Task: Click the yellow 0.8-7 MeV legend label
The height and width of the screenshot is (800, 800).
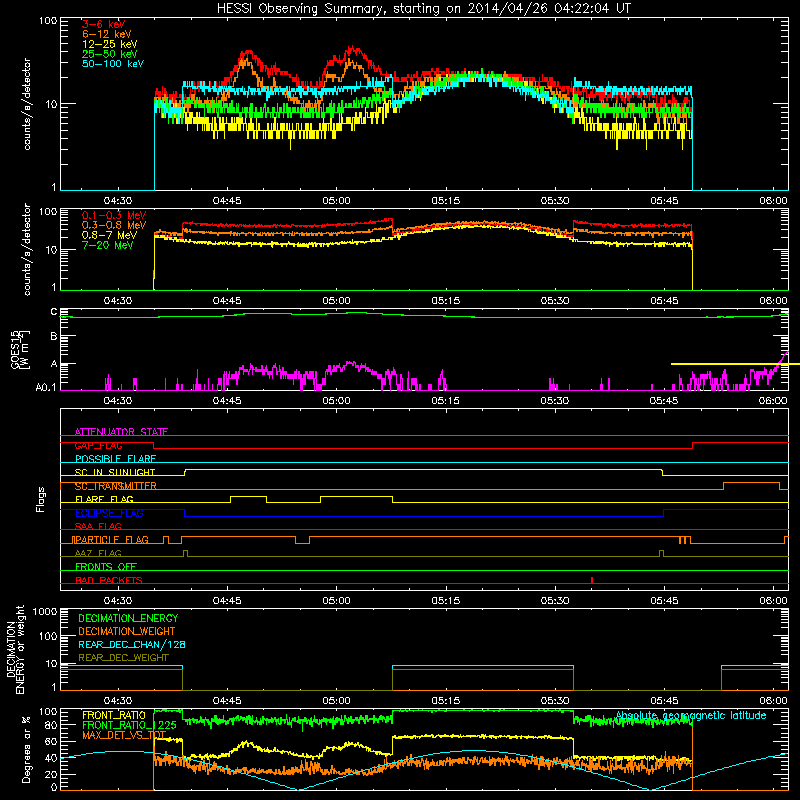Action: point(109,235)
